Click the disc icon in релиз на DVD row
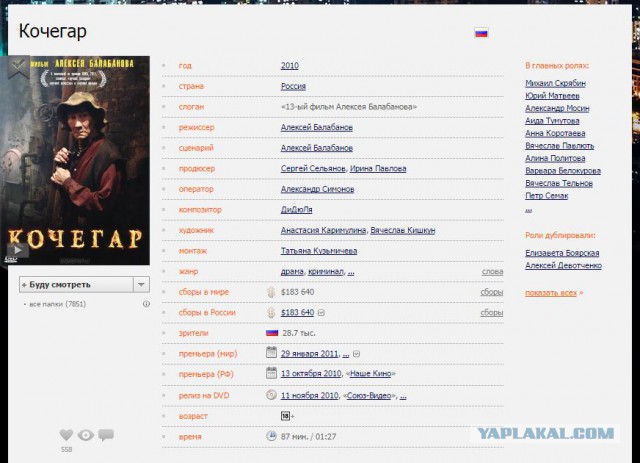The image size is (640, 463). point(271,395)
